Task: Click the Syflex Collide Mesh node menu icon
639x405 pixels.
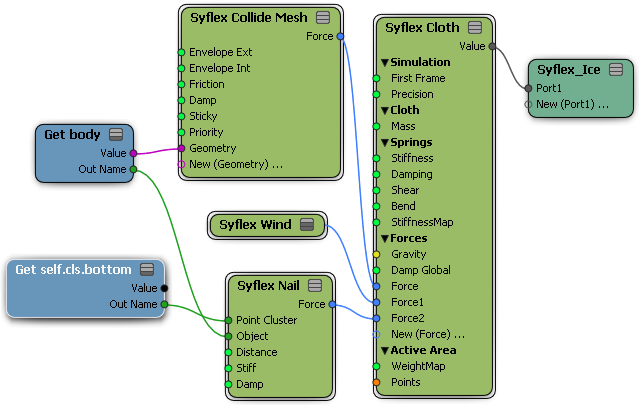Action: tap(323, 18)
